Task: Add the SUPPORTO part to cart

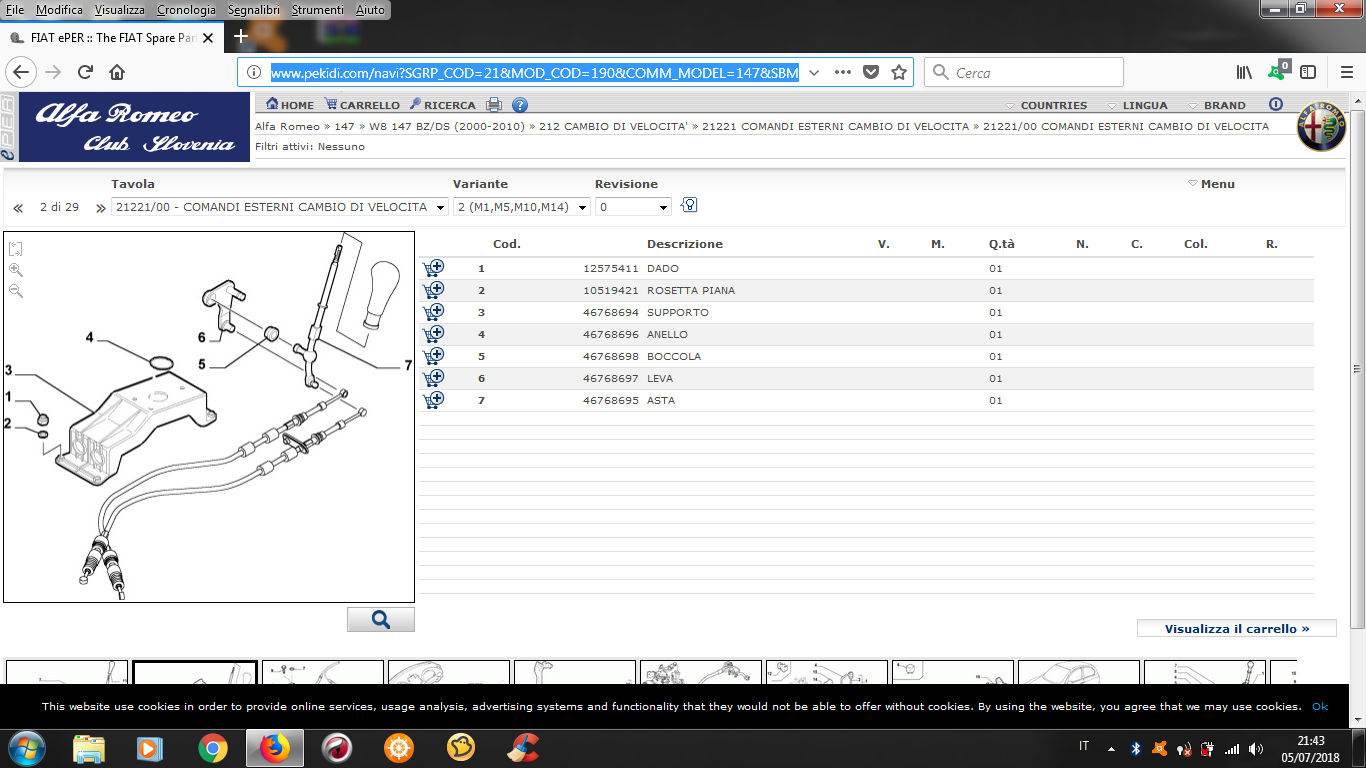Action: 433,312
